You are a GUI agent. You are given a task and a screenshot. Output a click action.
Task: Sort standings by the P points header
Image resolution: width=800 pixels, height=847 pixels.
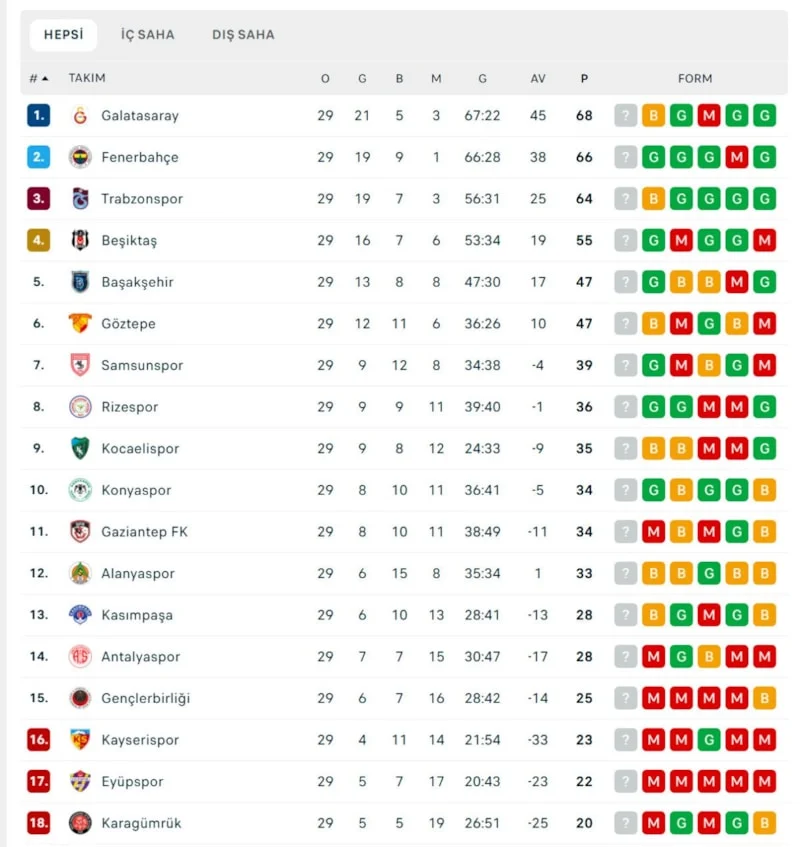(584, 78)
